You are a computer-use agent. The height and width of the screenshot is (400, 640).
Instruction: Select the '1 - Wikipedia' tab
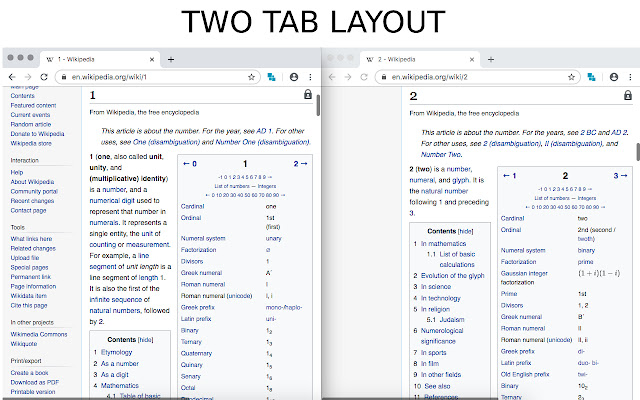click(98, 60)
